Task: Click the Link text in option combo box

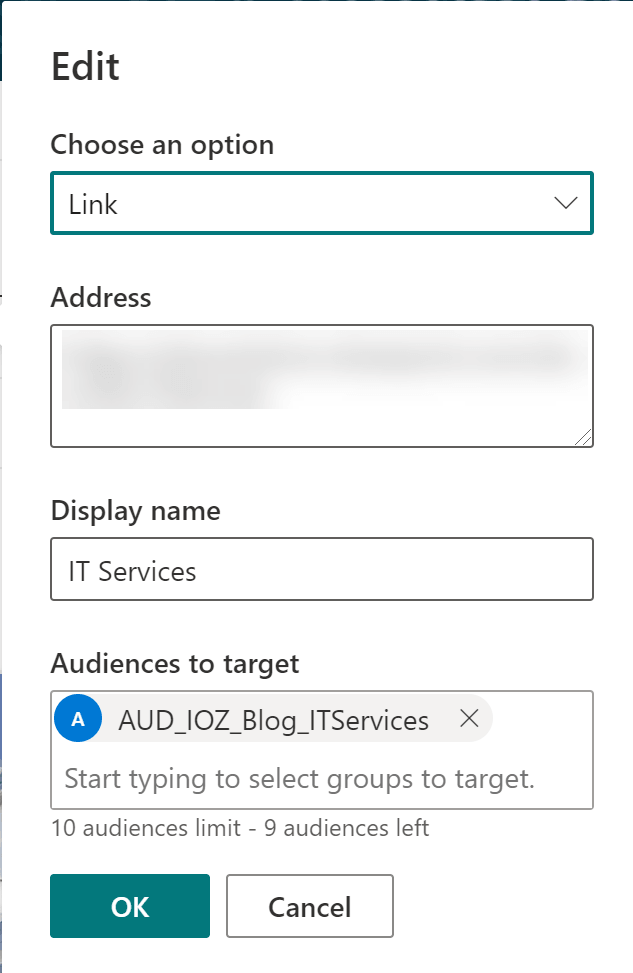Action: pyautogui.click(x=93, y=204)
